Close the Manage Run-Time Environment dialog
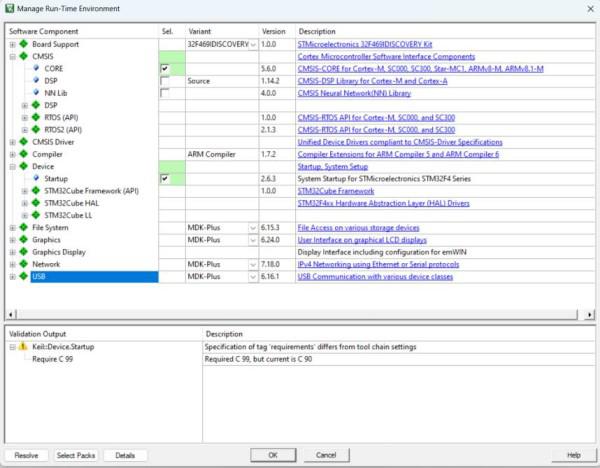This screenshot has height=468, width=600. 590,9
